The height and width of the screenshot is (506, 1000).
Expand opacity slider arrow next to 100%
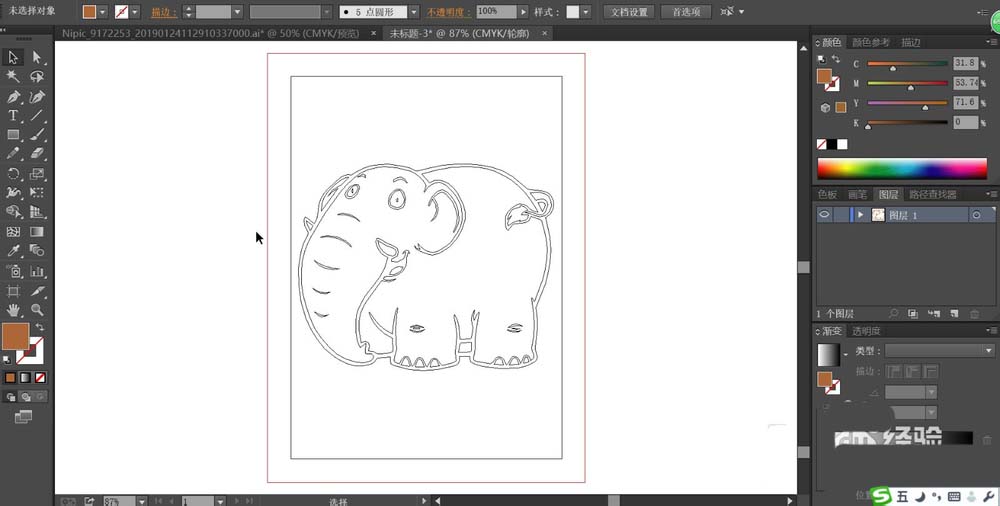(x=523, y=11)
